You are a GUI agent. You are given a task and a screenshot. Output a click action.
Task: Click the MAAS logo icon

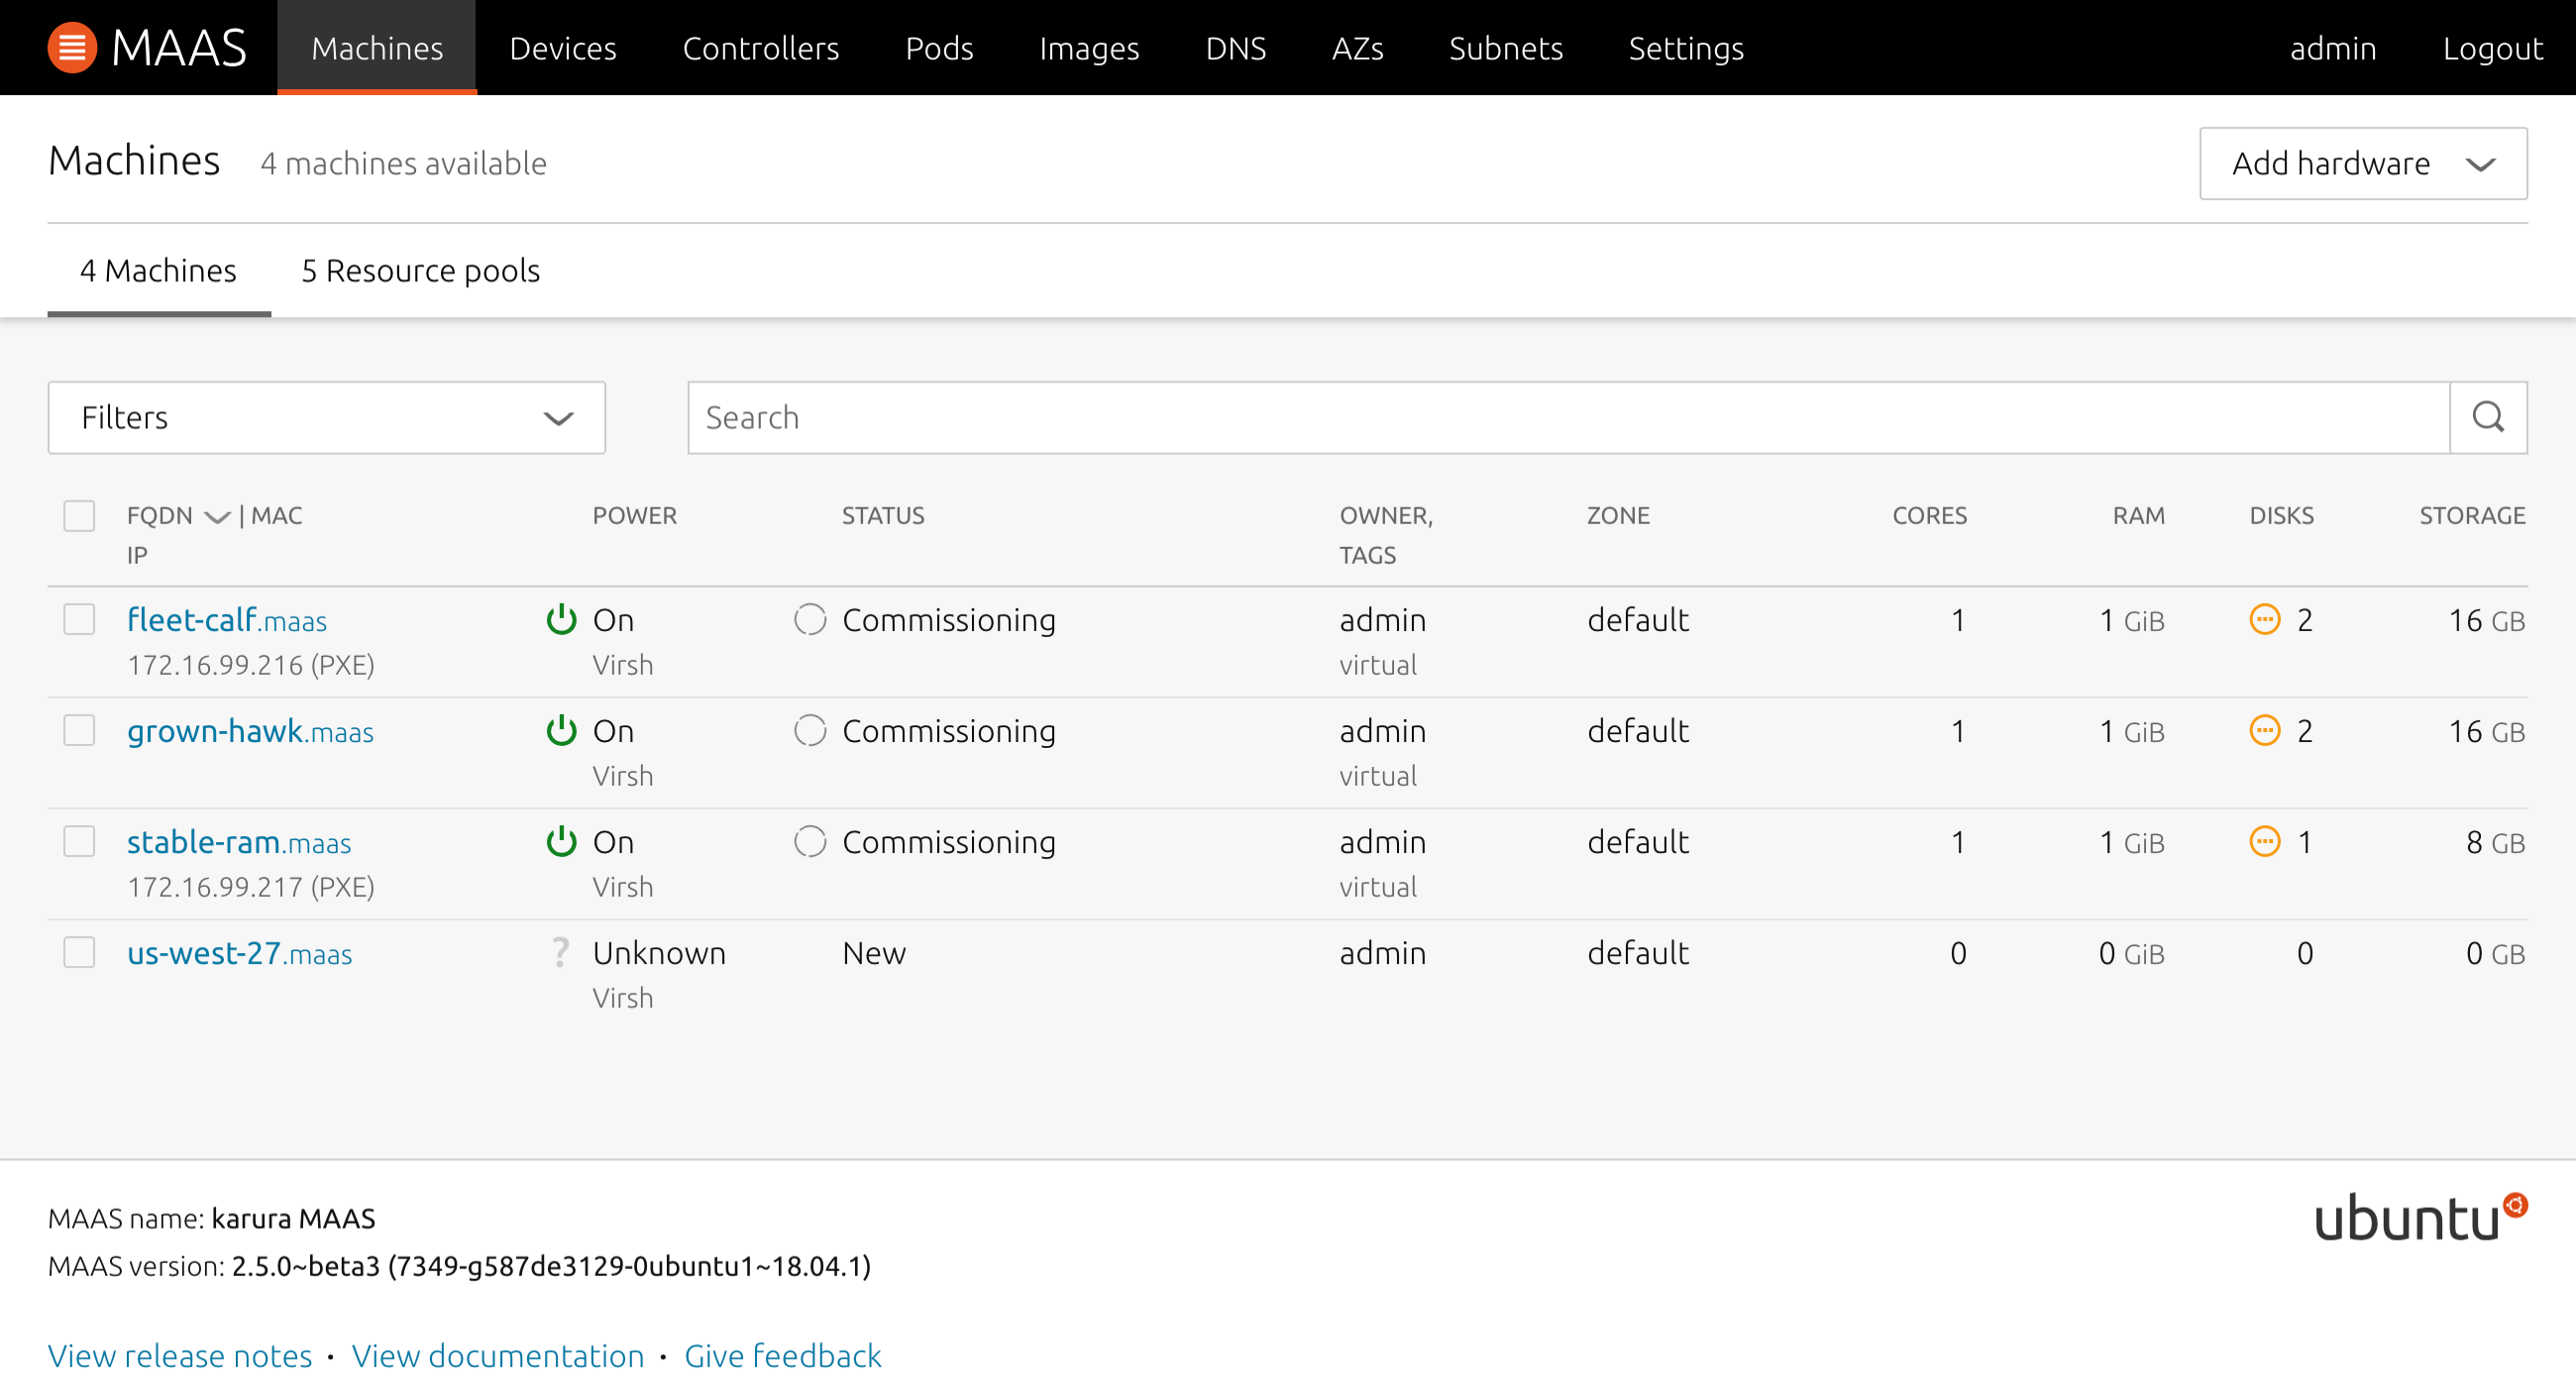(x=71, y=46)
